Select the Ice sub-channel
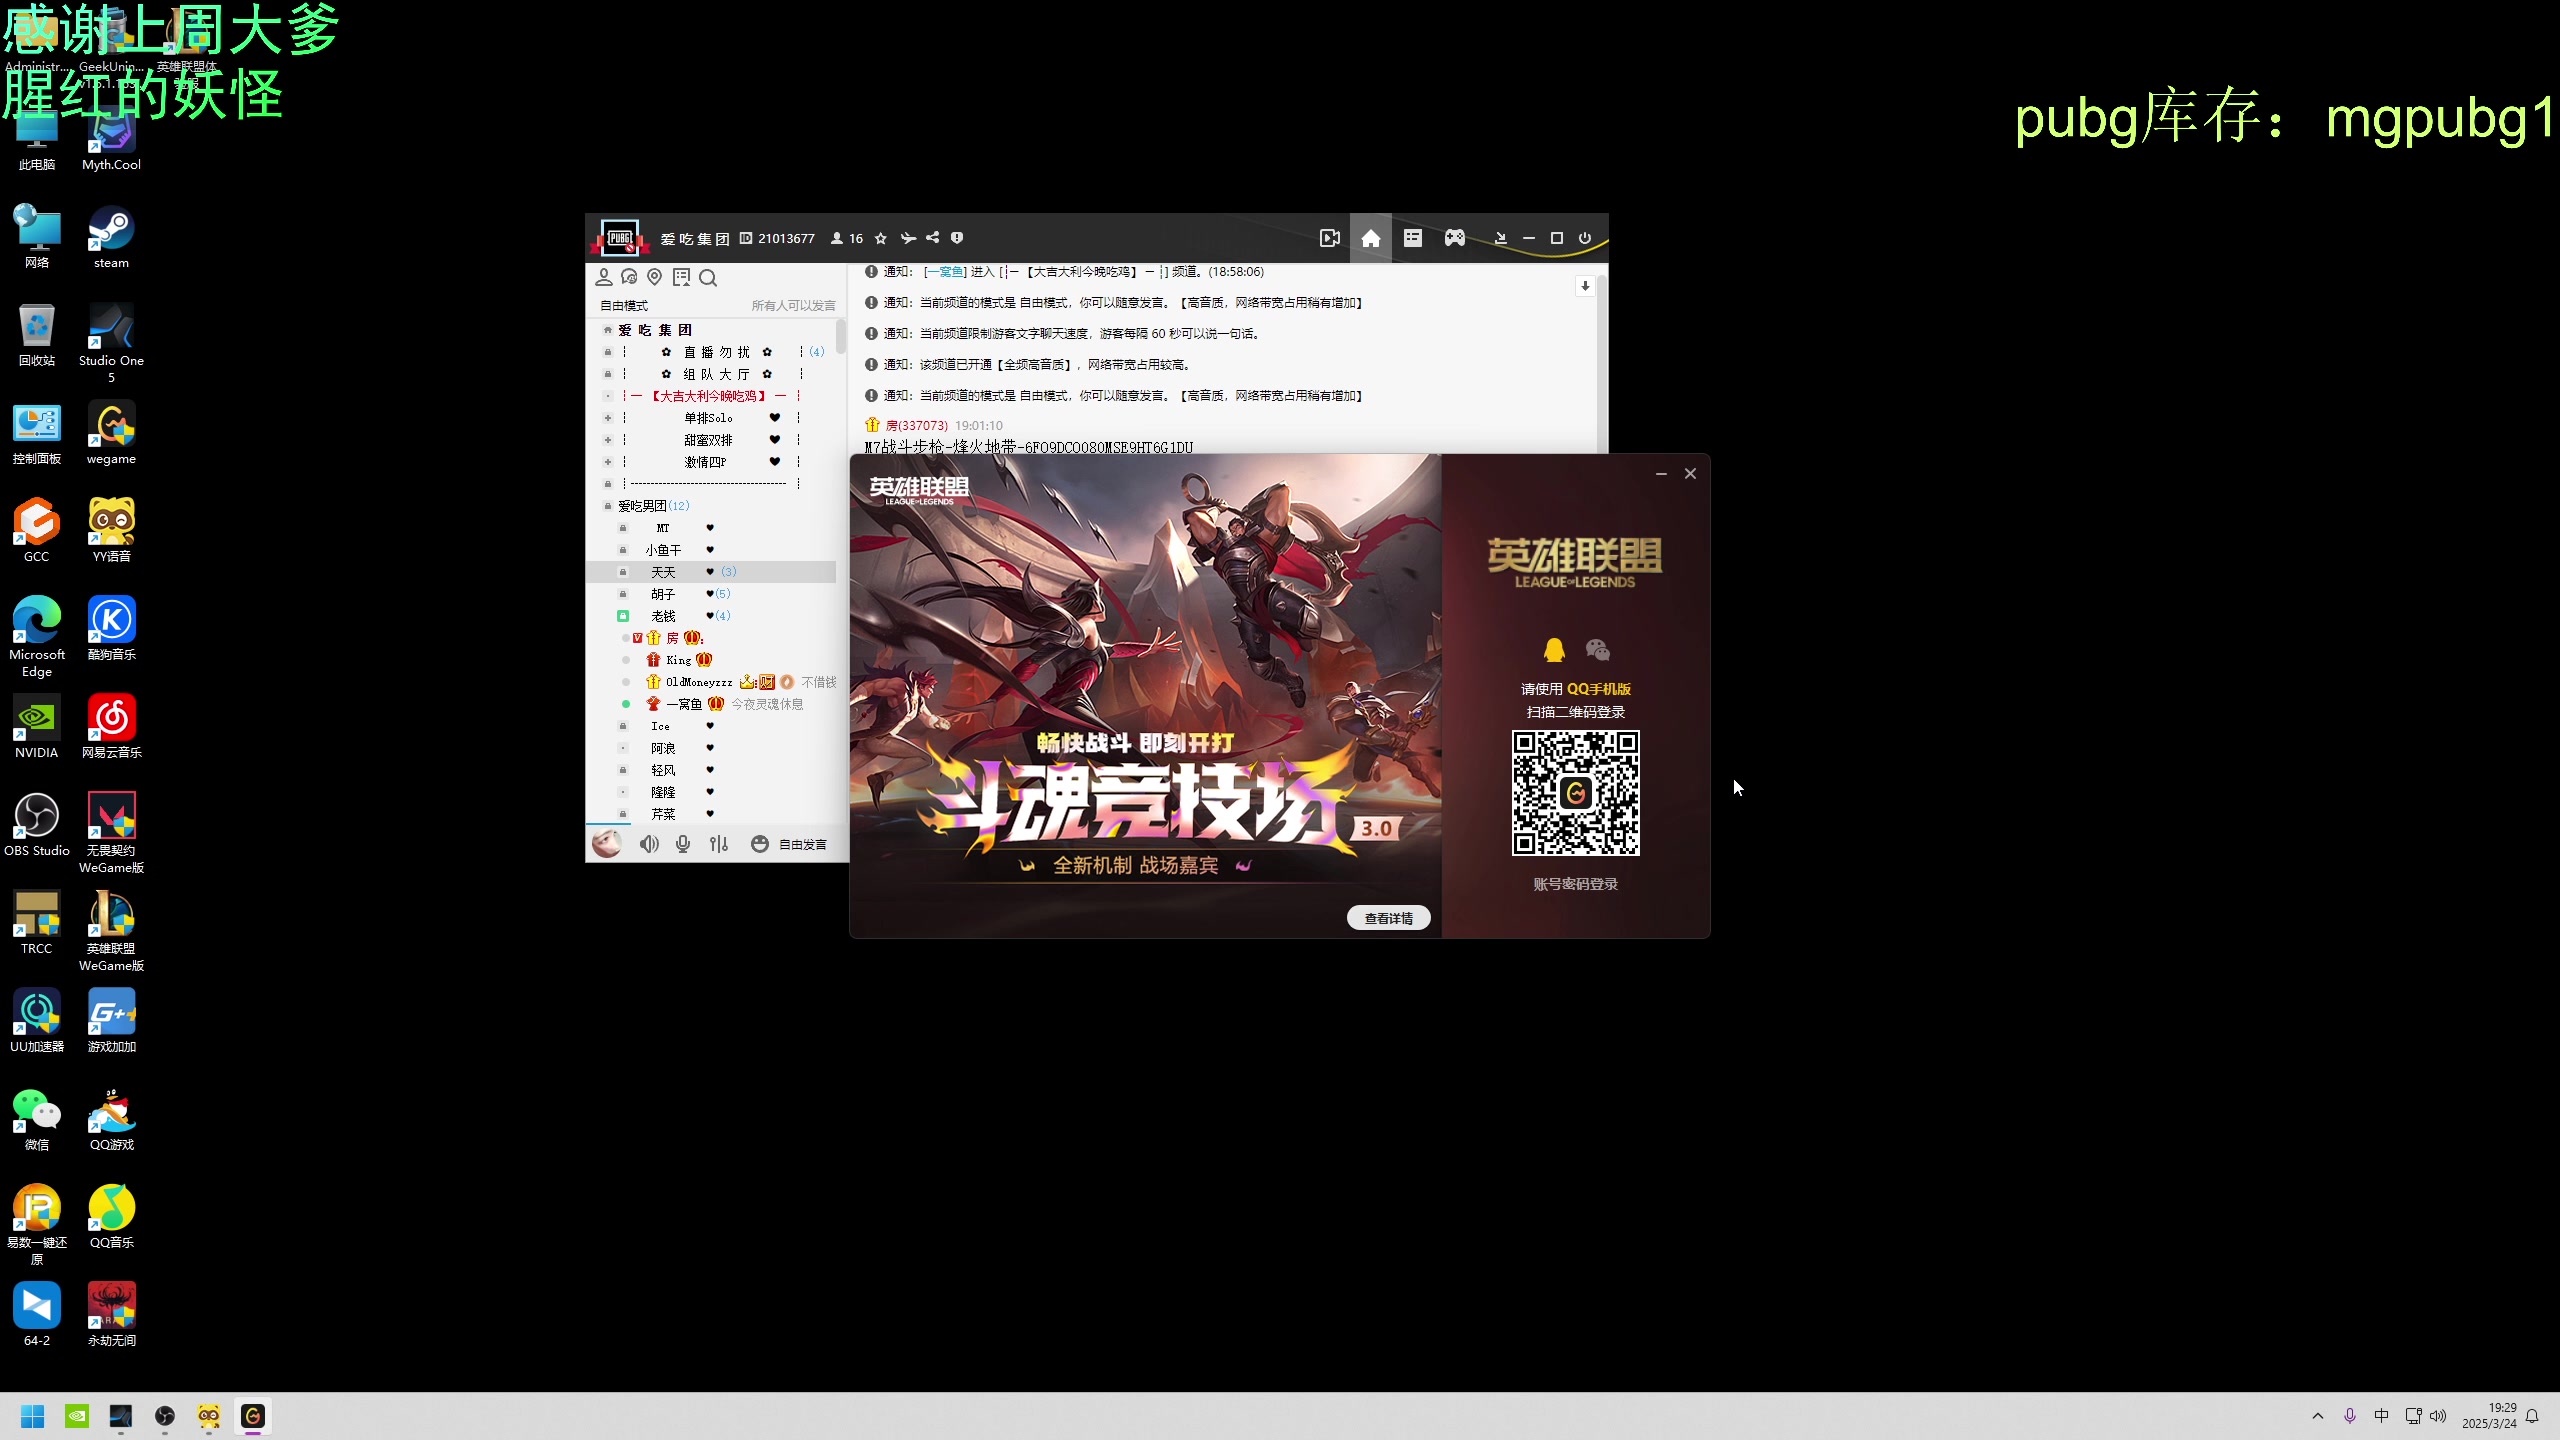 click(660, 726)
